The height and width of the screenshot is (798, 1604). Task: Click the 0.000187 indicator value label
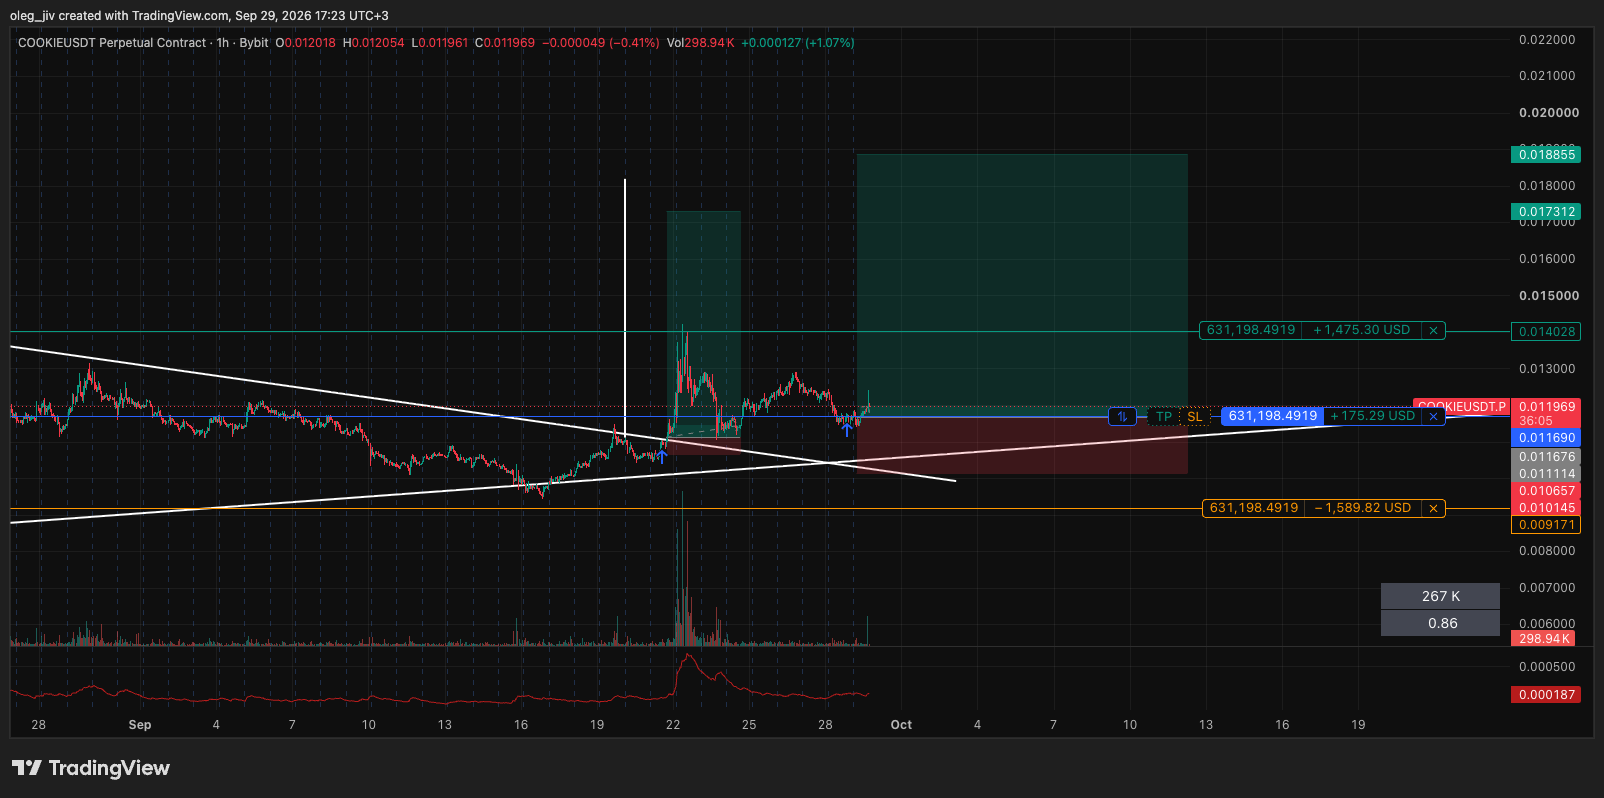1546,695
